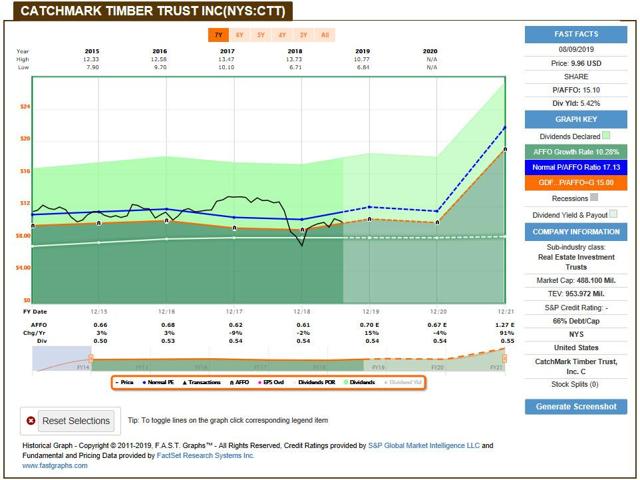The width and height of the screenshot is (640, 480).
Task: Click the AFFO marker at 12/16
Action: point(167,221)
